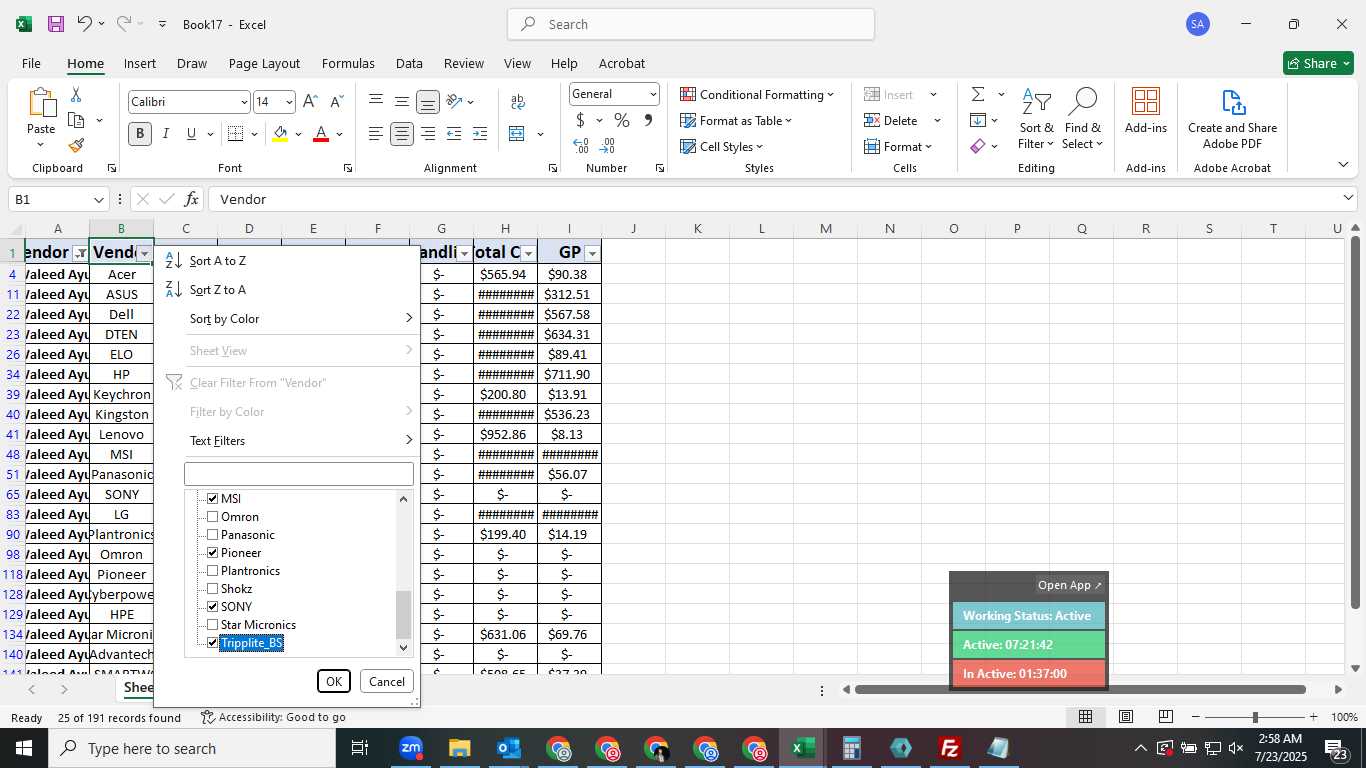
Task: Increase decimal places icon
Action: point(581,146)
